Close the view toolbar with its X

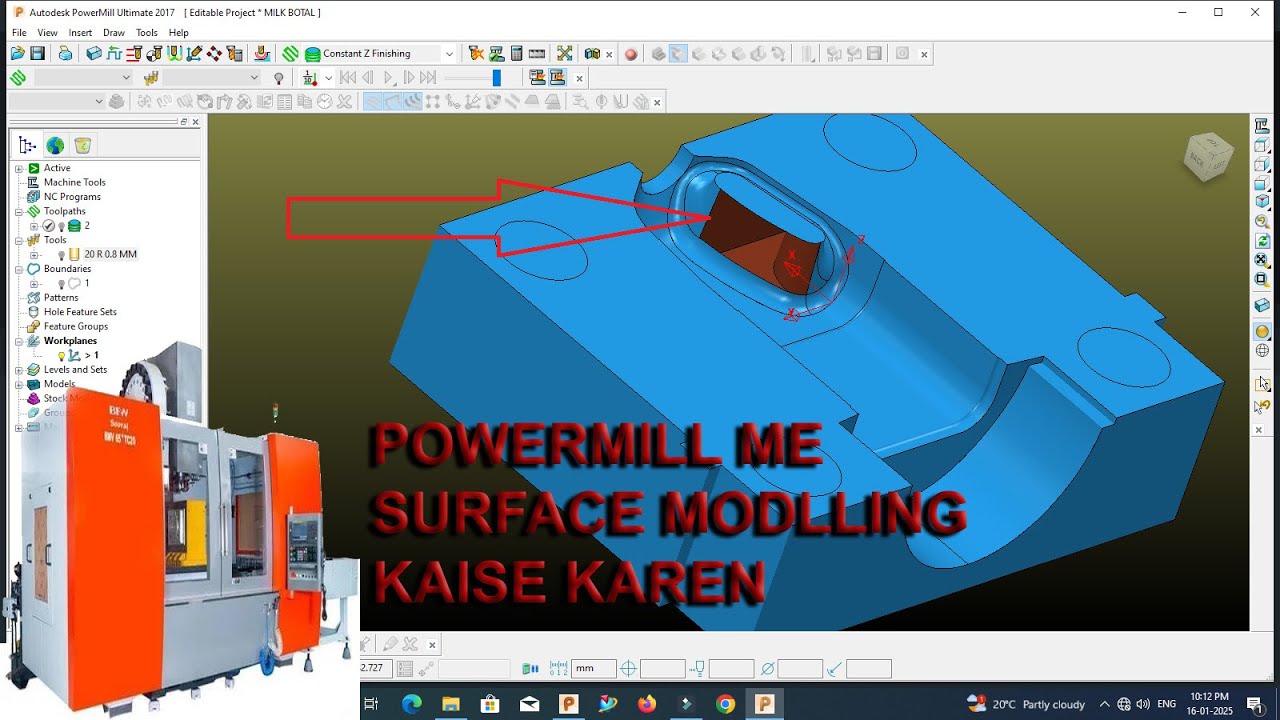(1259, 430)
